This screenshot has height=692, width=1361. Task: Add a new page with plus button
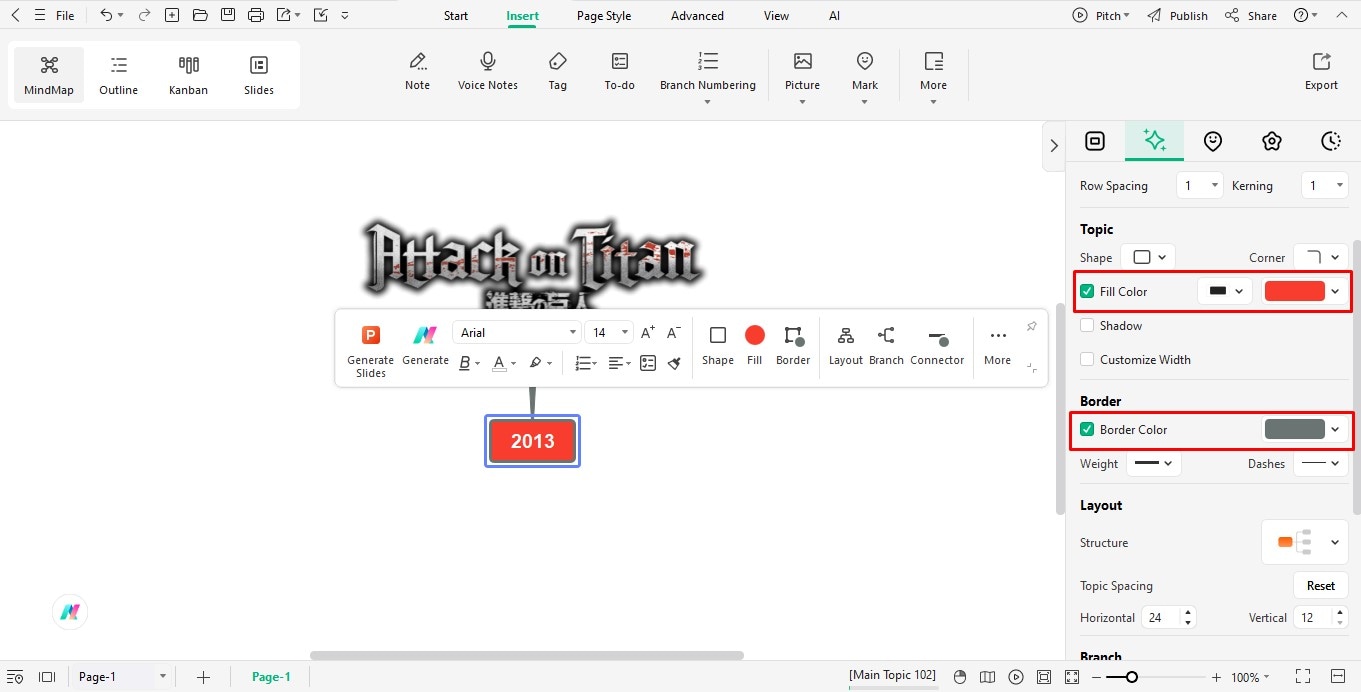203,677
